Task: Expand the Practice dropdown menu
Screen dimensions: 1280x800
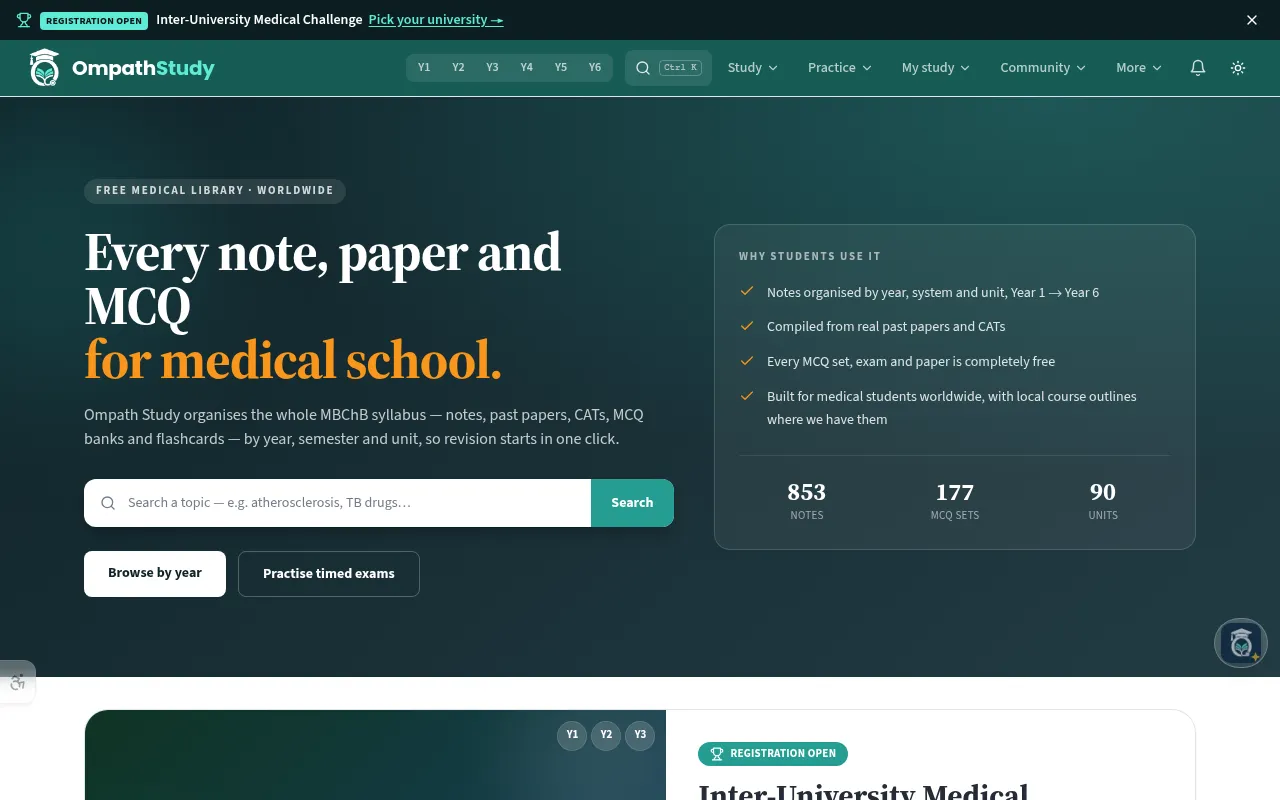Action: (840, 68)
